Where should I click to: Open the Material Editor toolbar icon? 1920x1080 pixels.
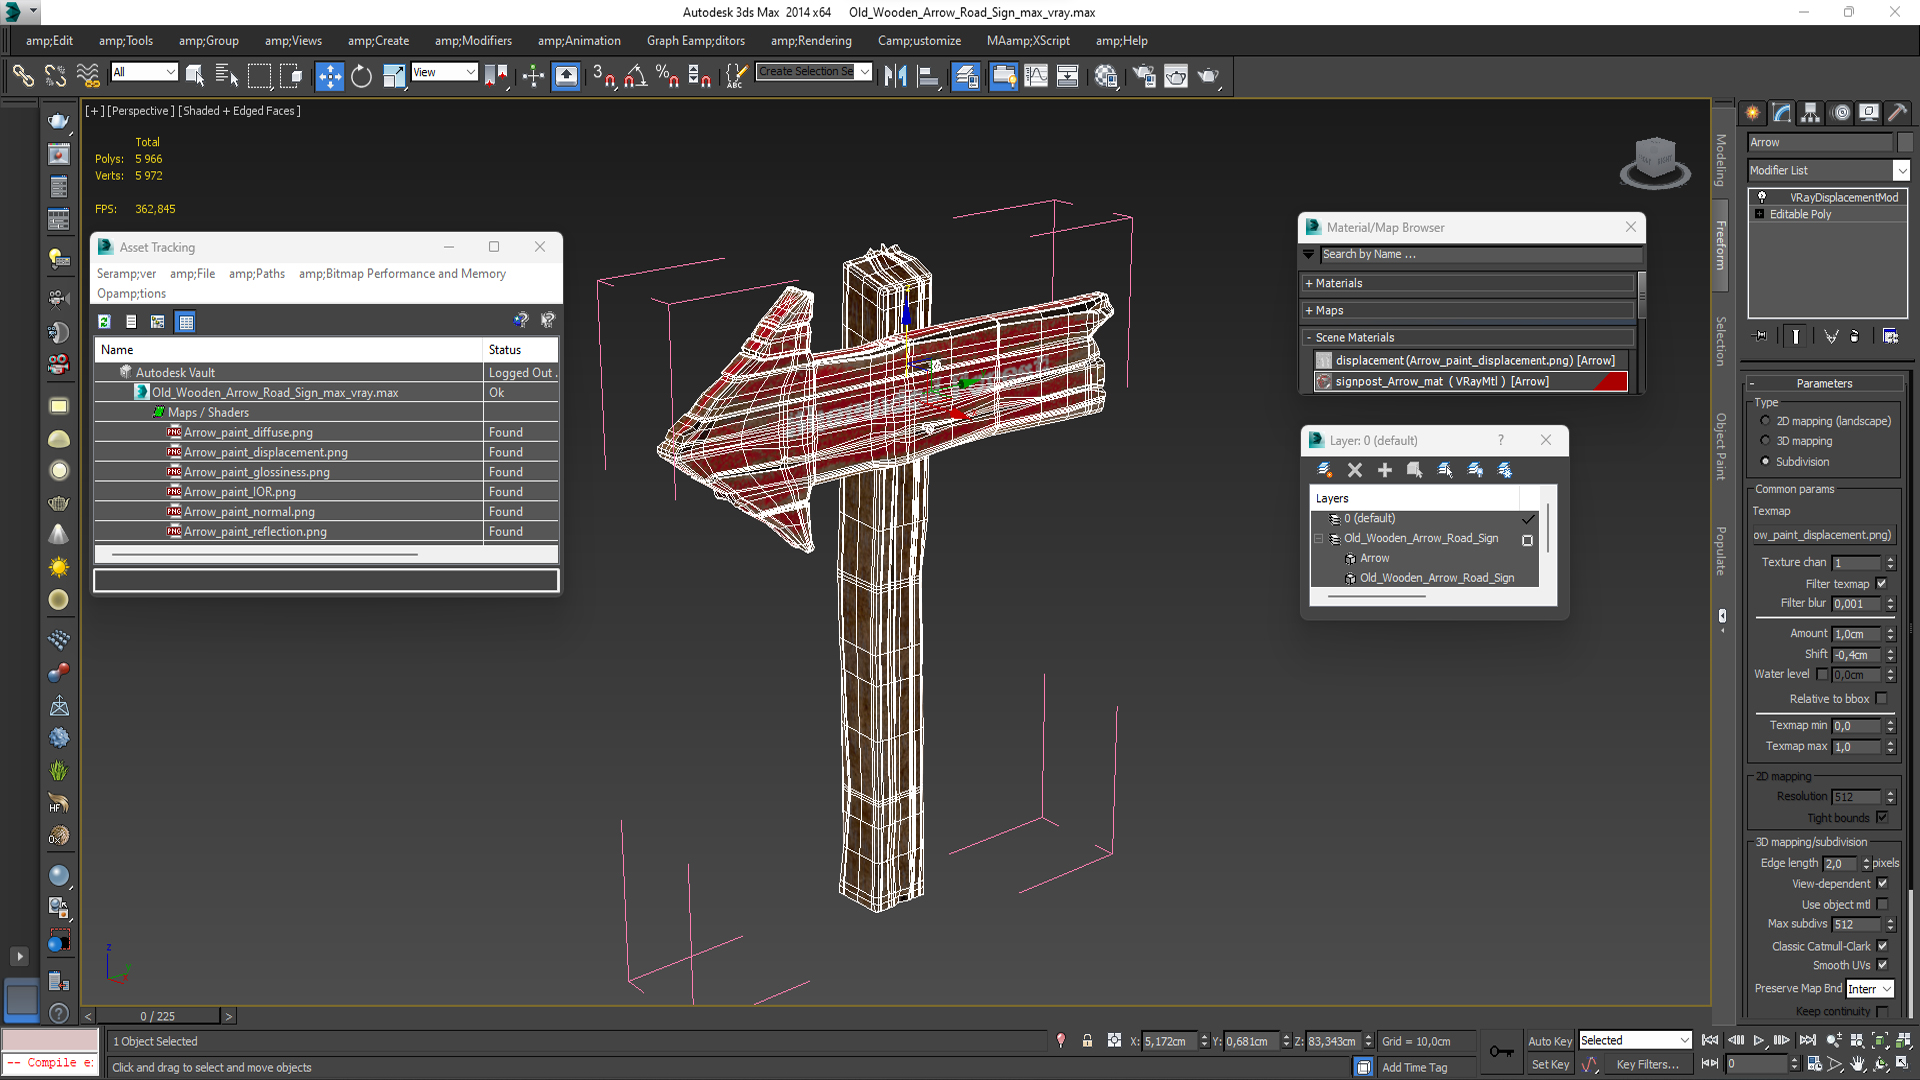(1105, 76)
